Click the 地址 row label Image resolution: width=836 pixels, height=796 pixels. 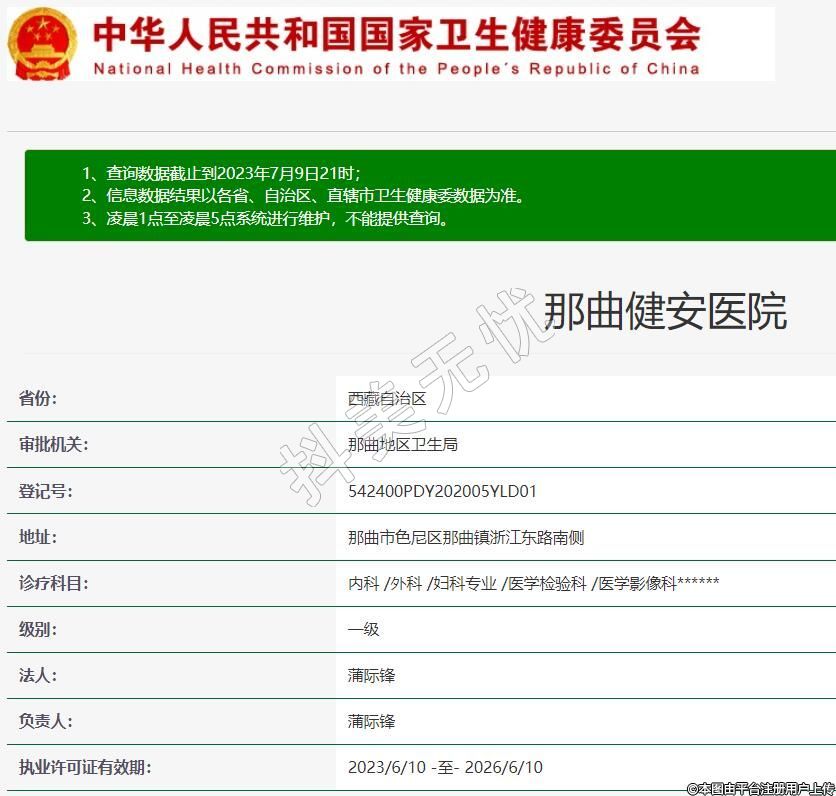pos(38,537)
